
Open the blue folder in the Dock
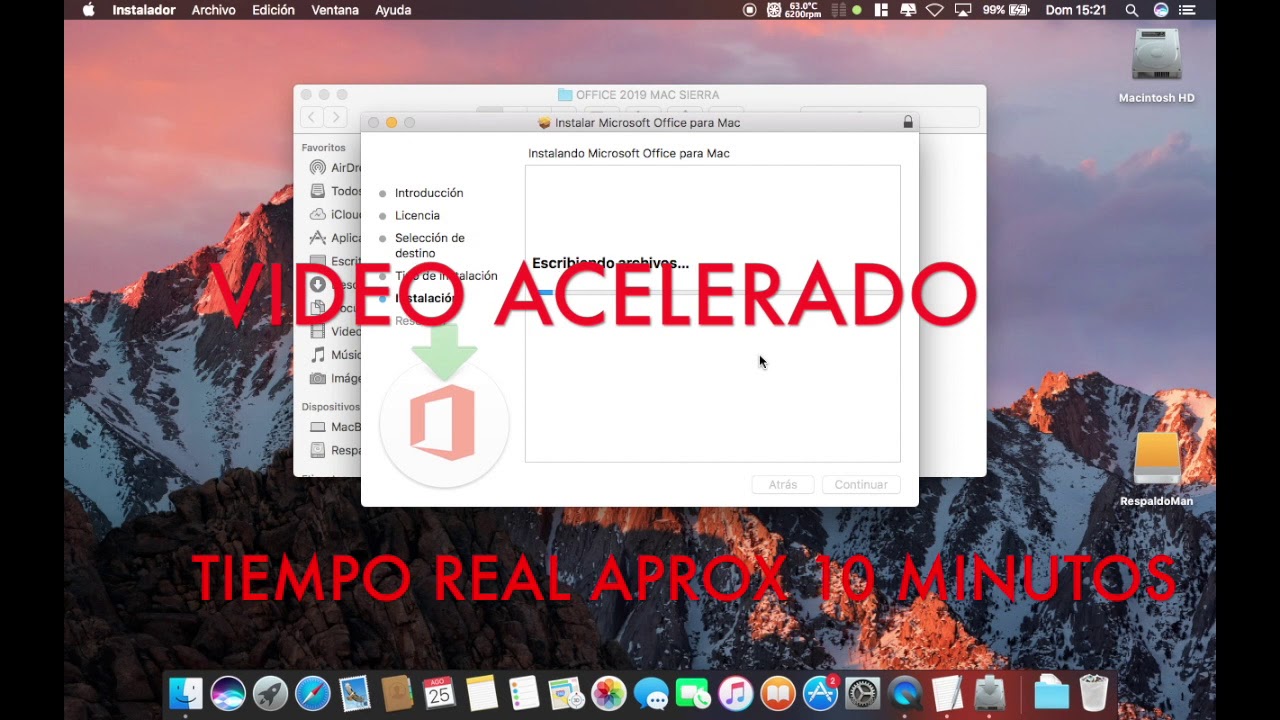click(x=1051, y=693)
